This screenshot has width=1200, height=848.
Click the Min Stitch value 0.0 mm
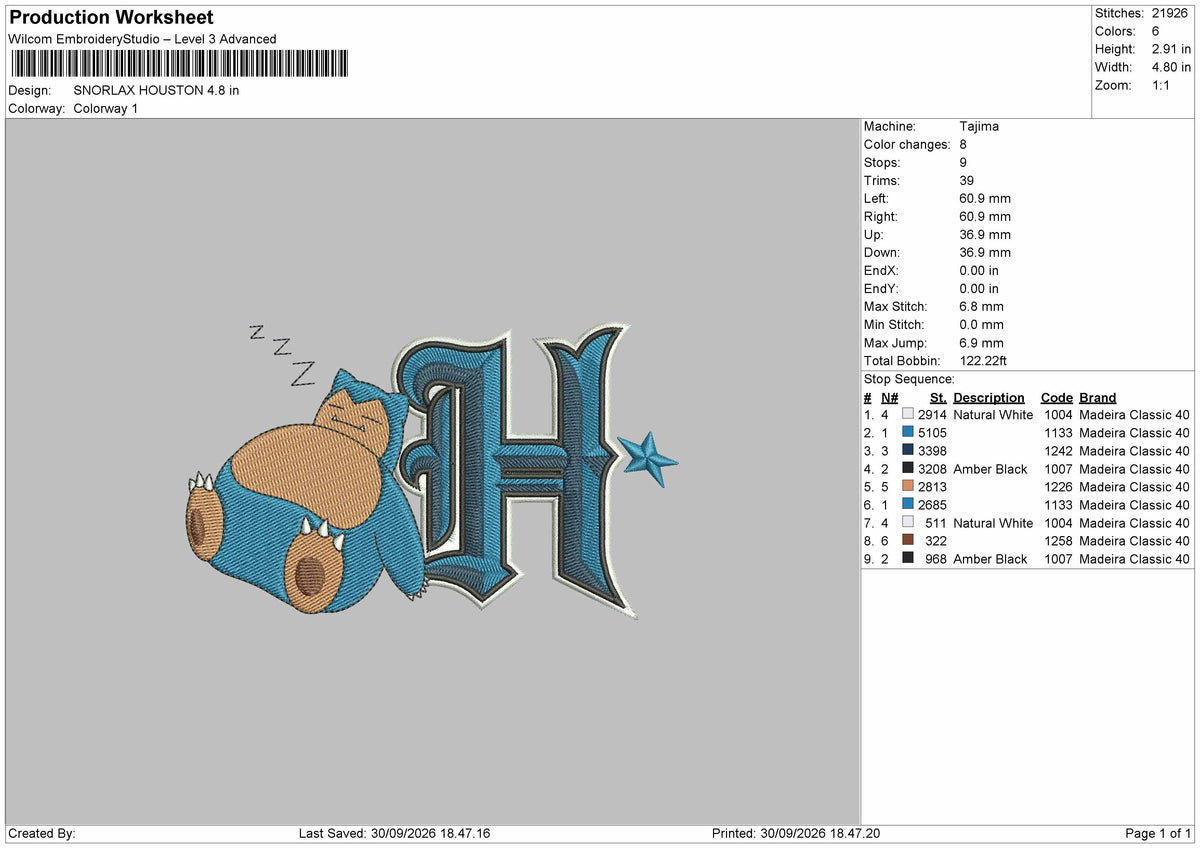981,324
